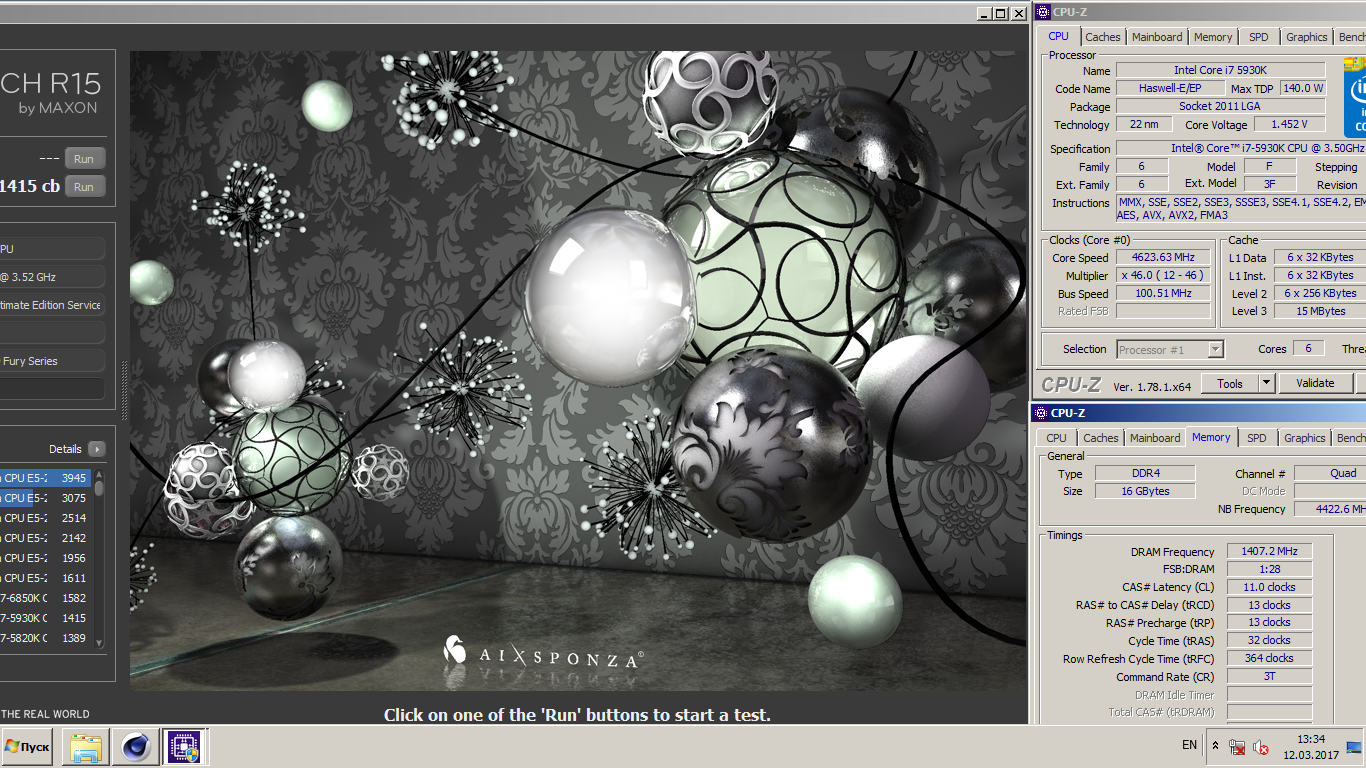
Task: Select CPU tab in CPU-Z memory window
Action: tap(1056, 438)
